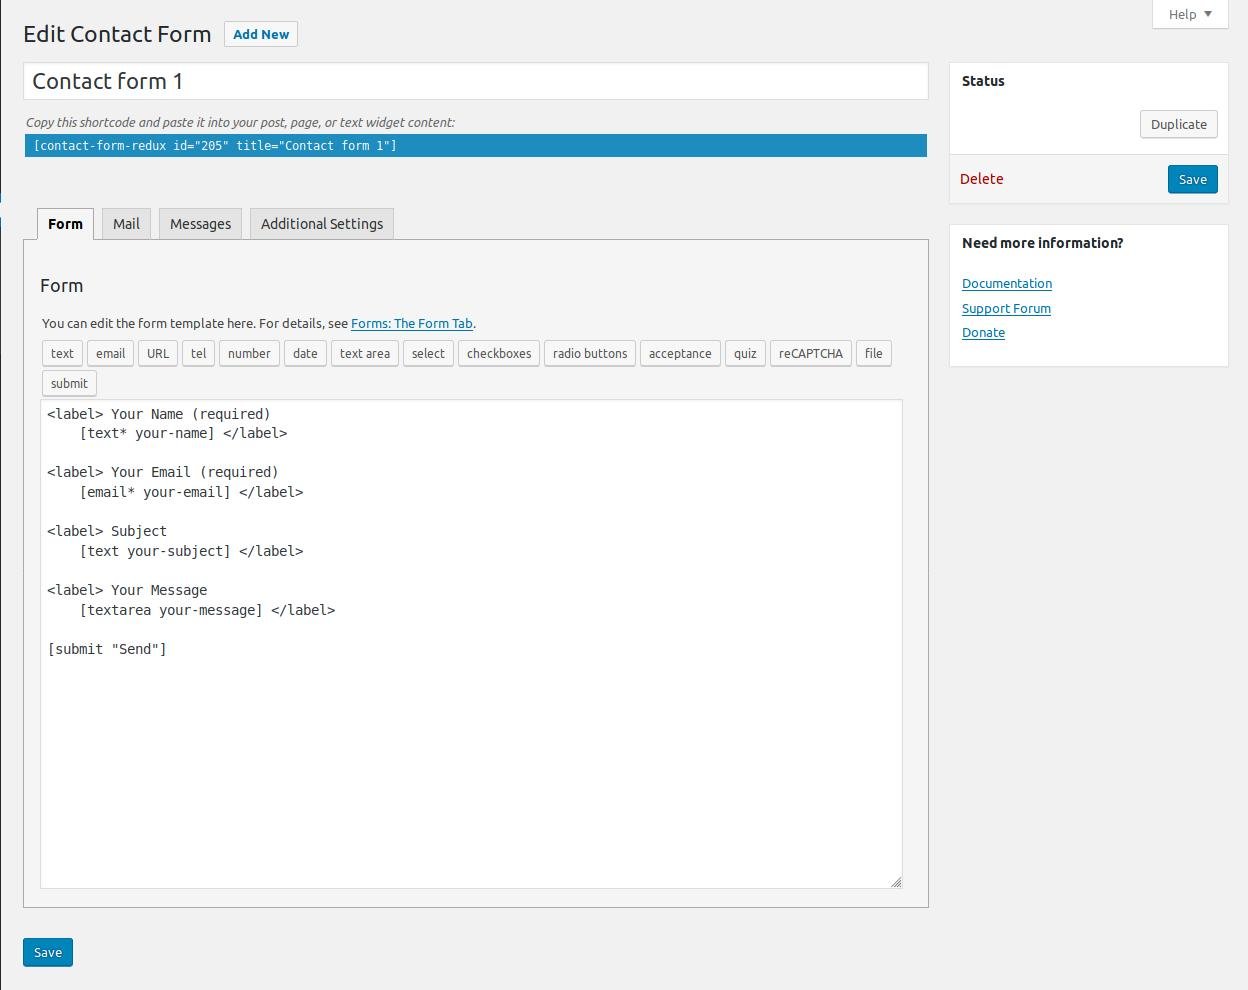
Task: Click the red Delete link
Action: coord(981,179)
